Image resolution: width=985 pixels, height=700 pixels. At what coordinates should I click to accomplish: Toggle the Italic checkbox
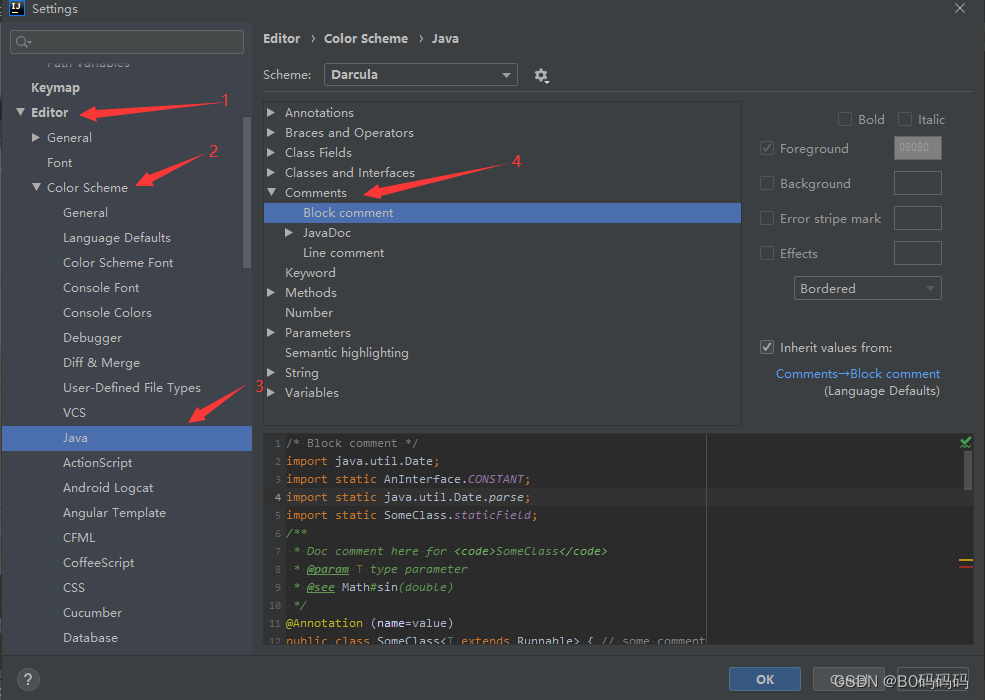tap(905, 119)
